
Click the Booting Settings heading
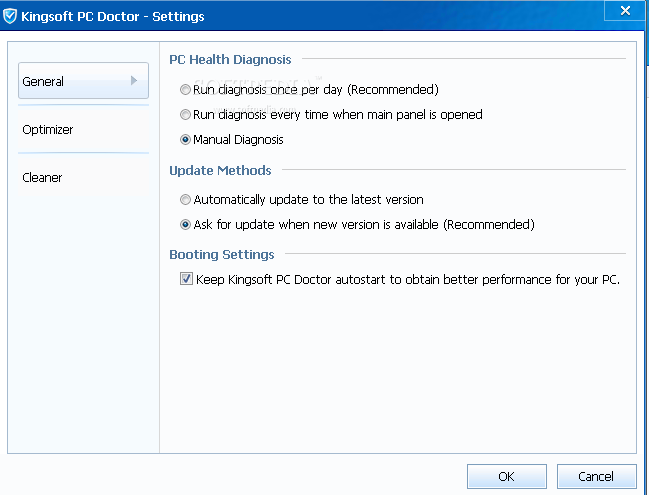pos(222,255)
